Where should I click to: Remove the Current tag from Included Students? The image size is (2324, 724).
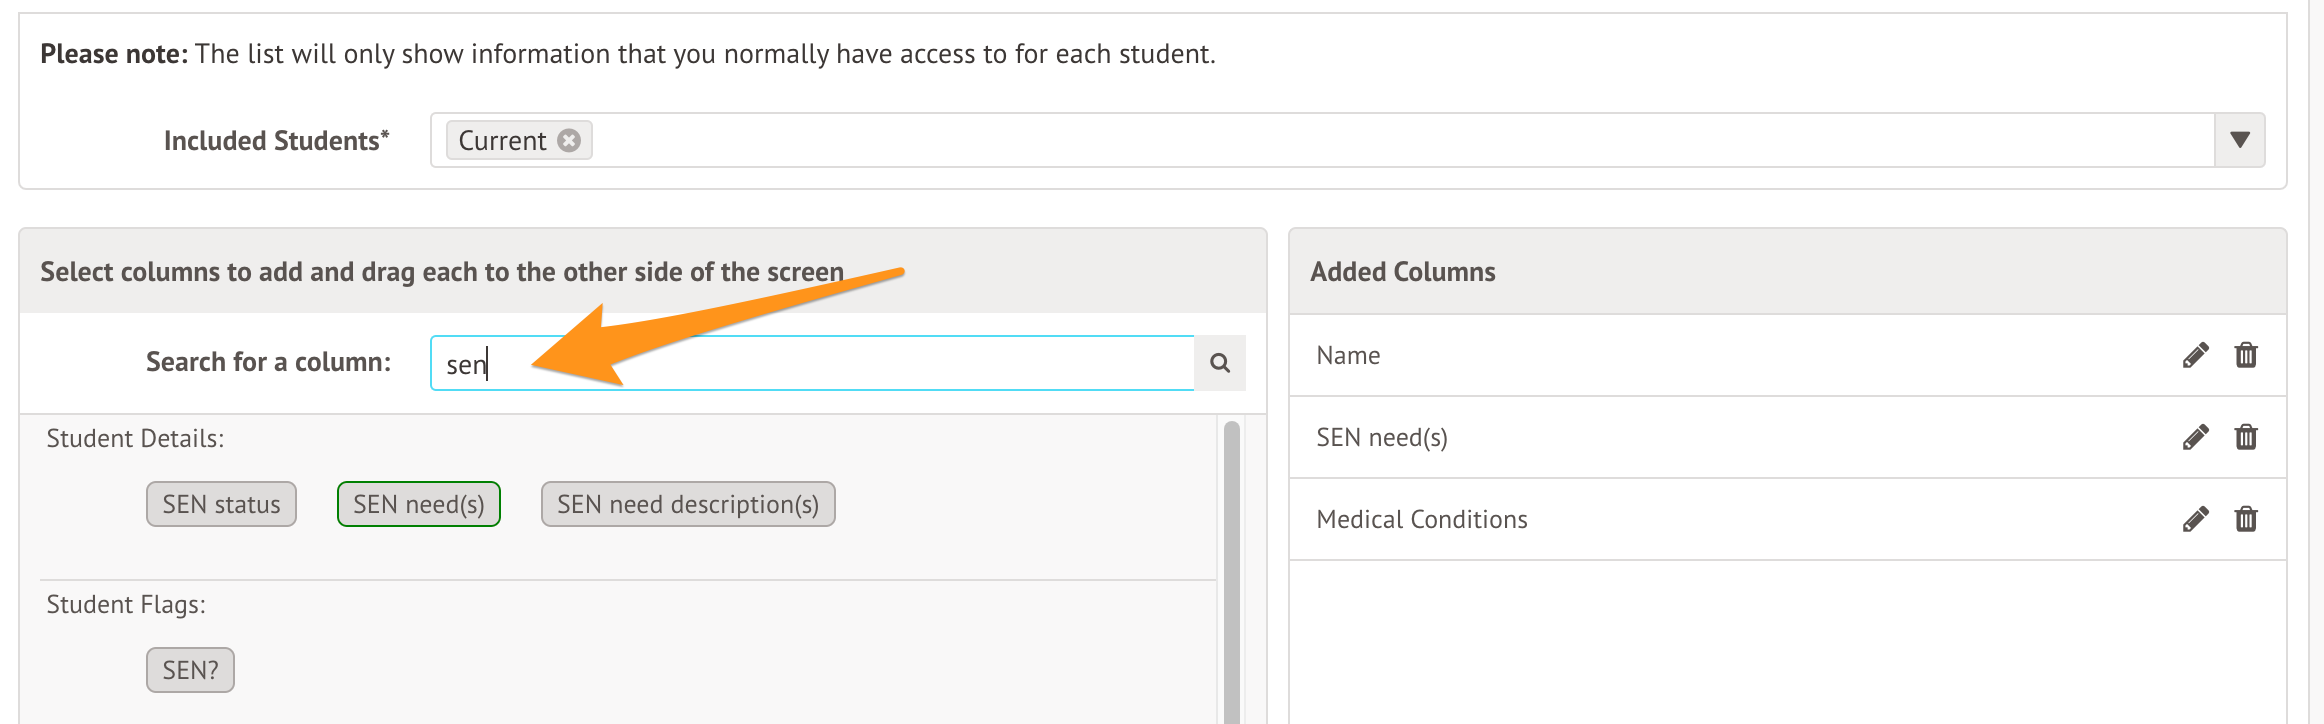[569, 140]
